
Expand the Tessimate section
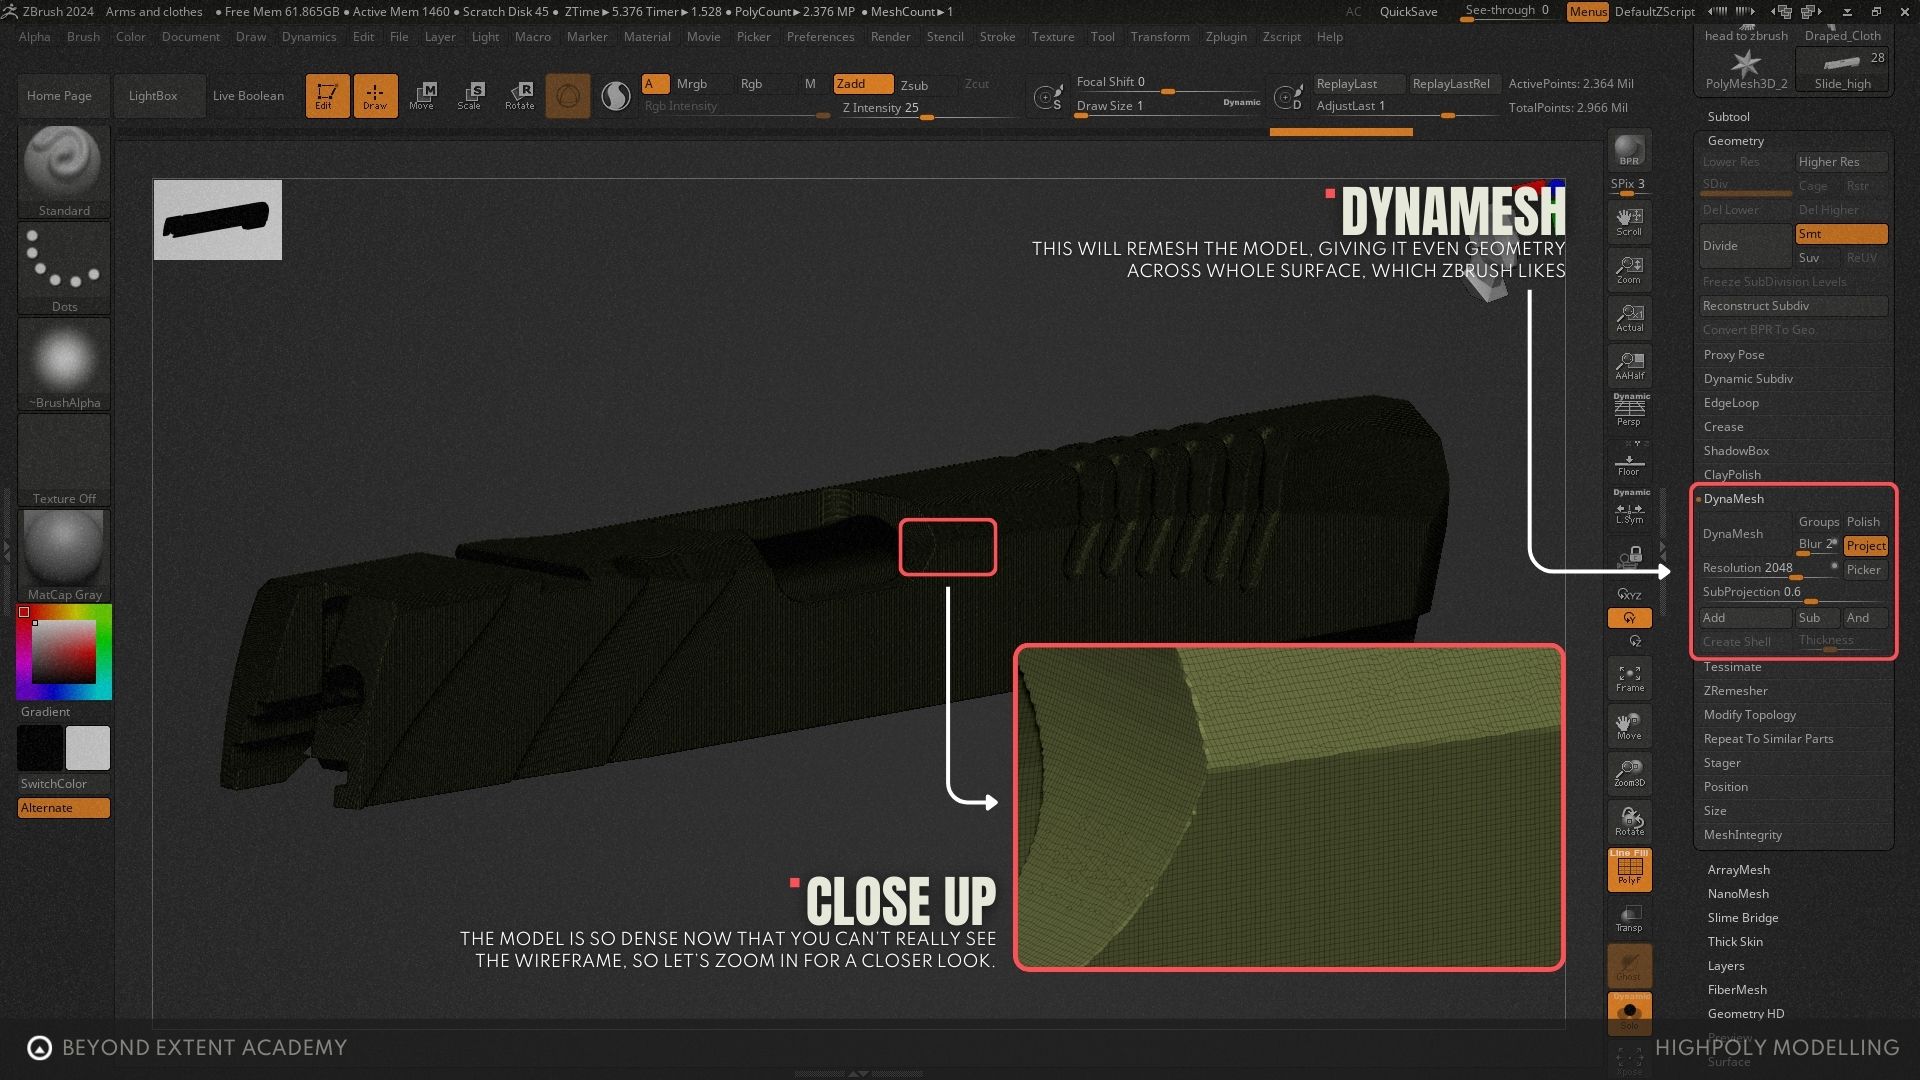point(1732,667)
